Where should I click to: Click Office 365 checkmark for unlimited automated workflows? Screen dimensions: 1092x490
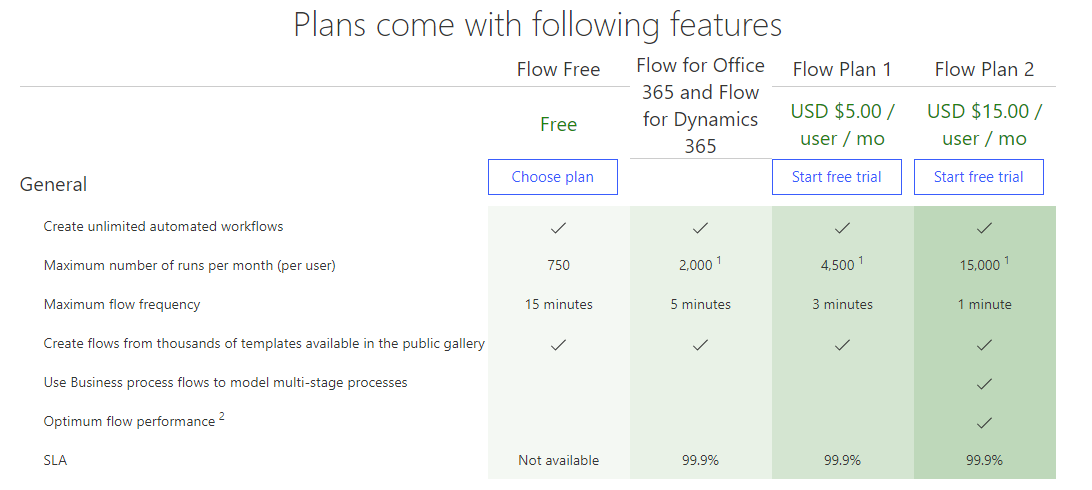tap(700, 227)
